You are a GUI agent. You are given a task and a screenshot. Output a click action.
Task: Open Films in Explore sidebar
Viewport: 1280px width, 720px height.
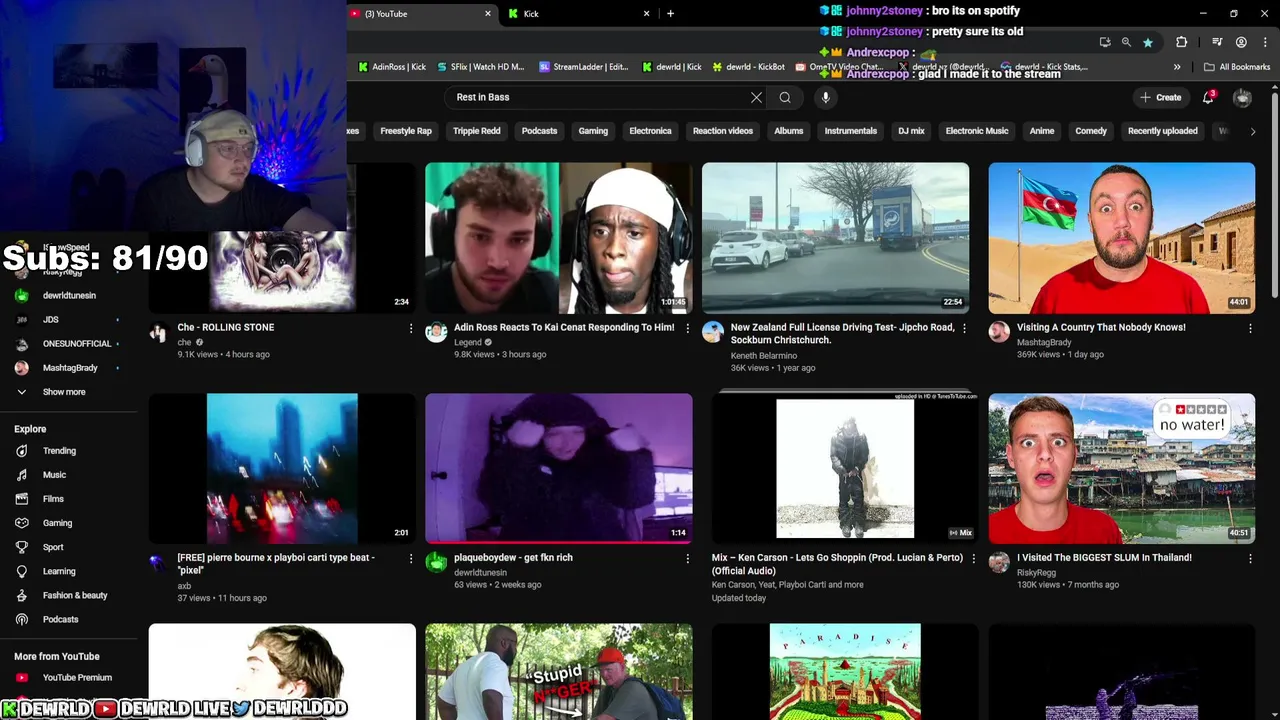tap(53, 499)
